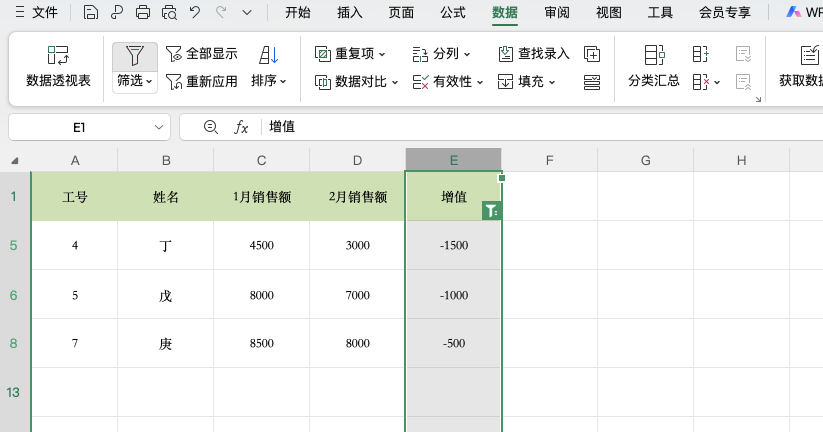The height and width of the screenshot is (432, 823).
Task: Open outline settings dialog launcher
Action: pyautogui.click(x=758, y=99)
